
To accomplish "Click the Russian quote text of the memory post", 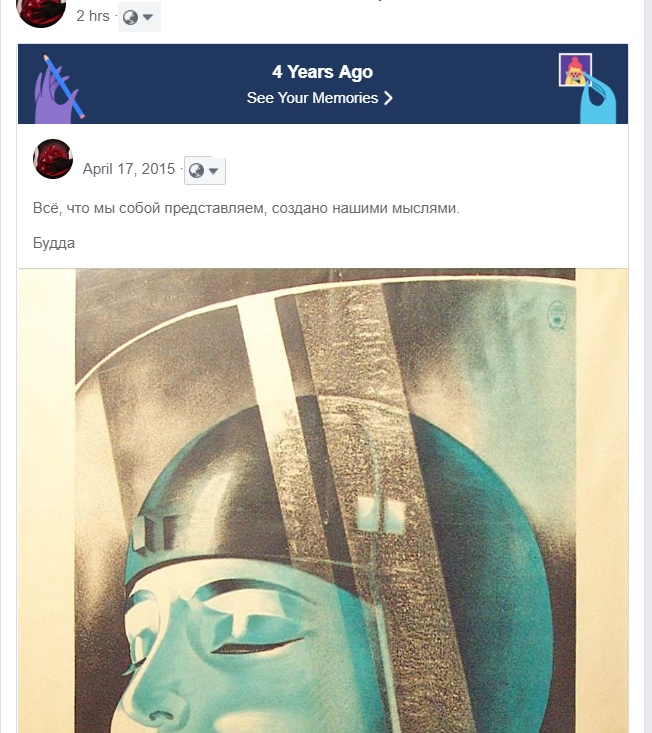I will pyautogui.click(x=246, y=208).
